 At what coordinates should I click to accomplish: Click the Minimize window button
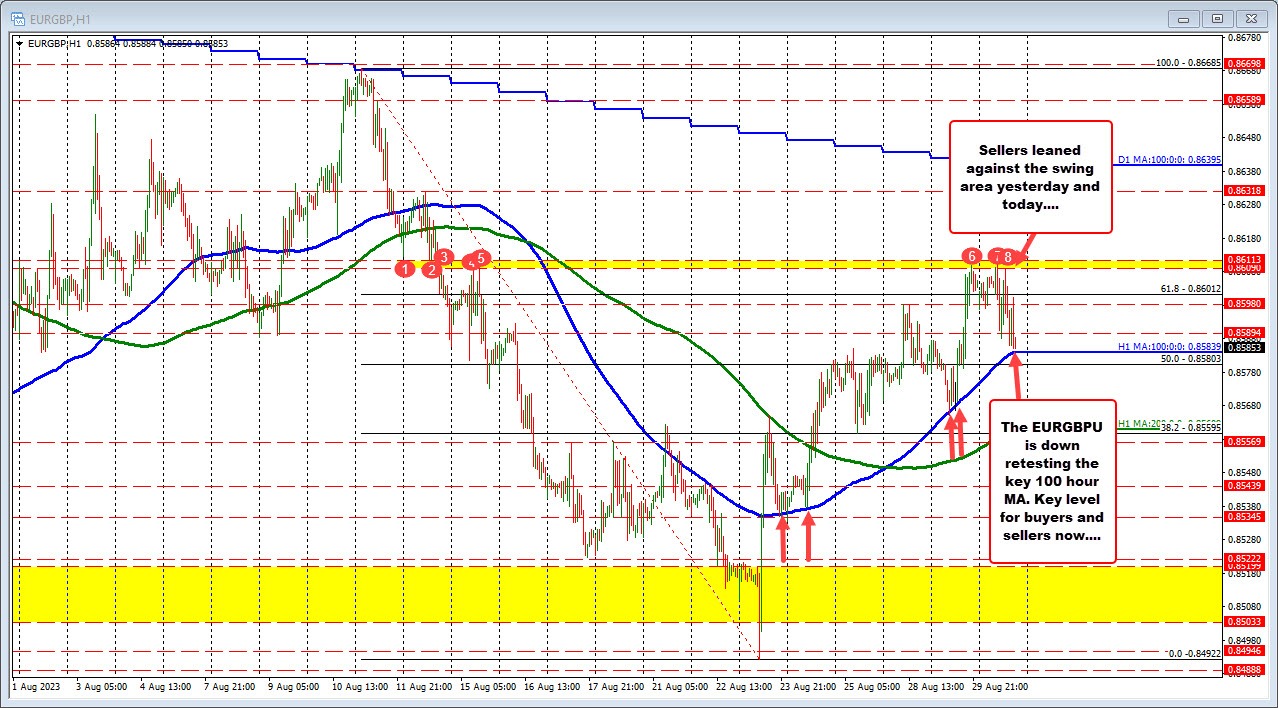click(1182, 18)
